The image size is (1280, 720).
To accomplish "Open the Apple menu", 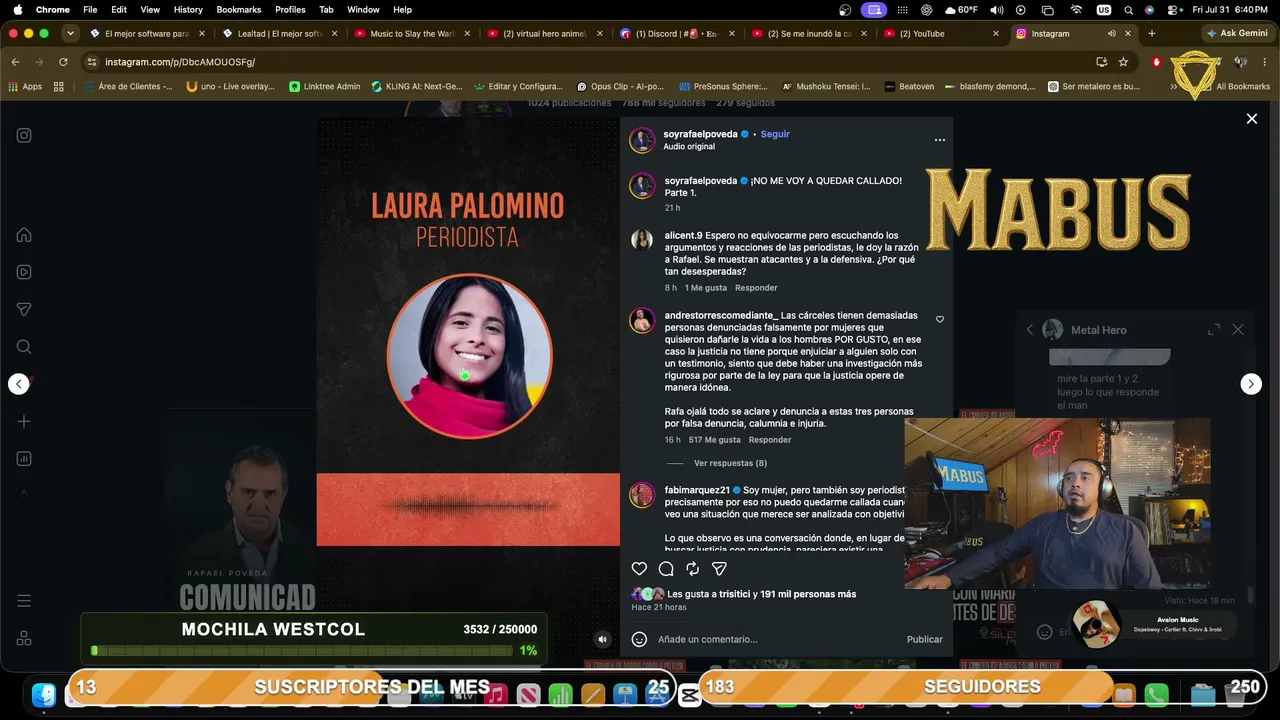I will coord(16,10).
